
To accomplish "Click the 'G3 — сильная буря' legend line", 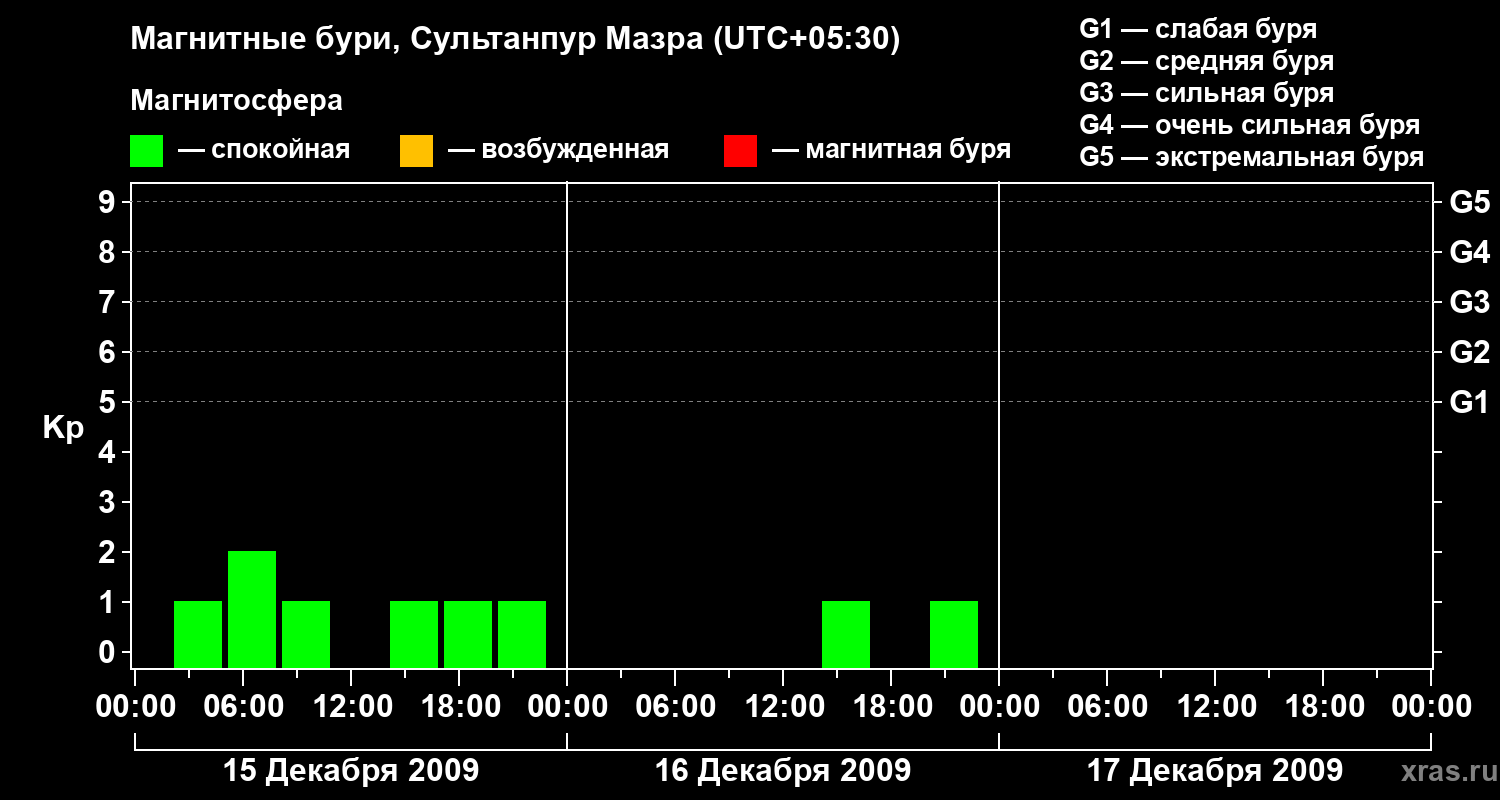I will [x=1206, y=93].
